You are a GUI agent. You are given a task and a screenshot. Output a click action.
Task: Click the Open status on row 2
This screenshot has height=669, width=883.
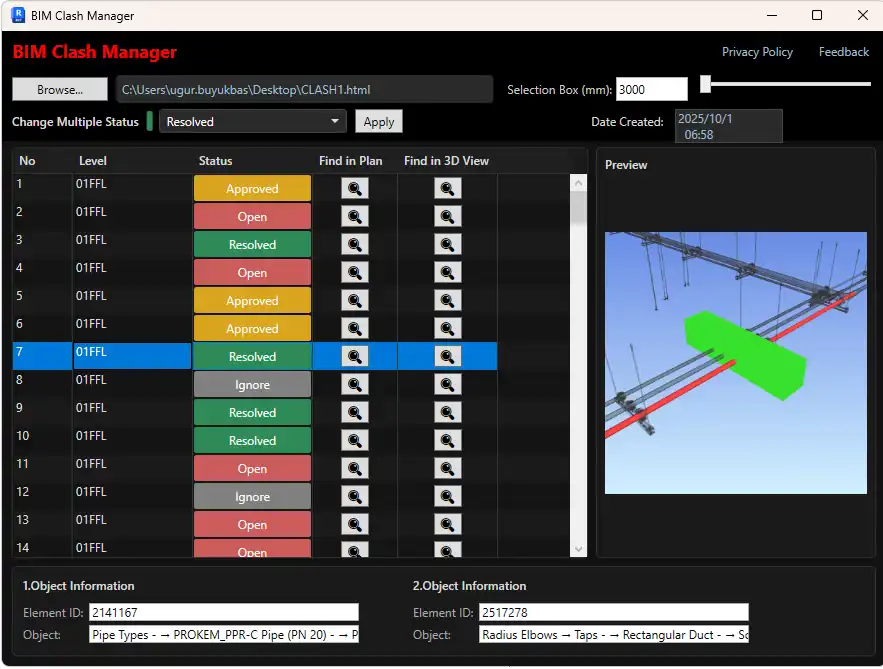tap(252, 216)
